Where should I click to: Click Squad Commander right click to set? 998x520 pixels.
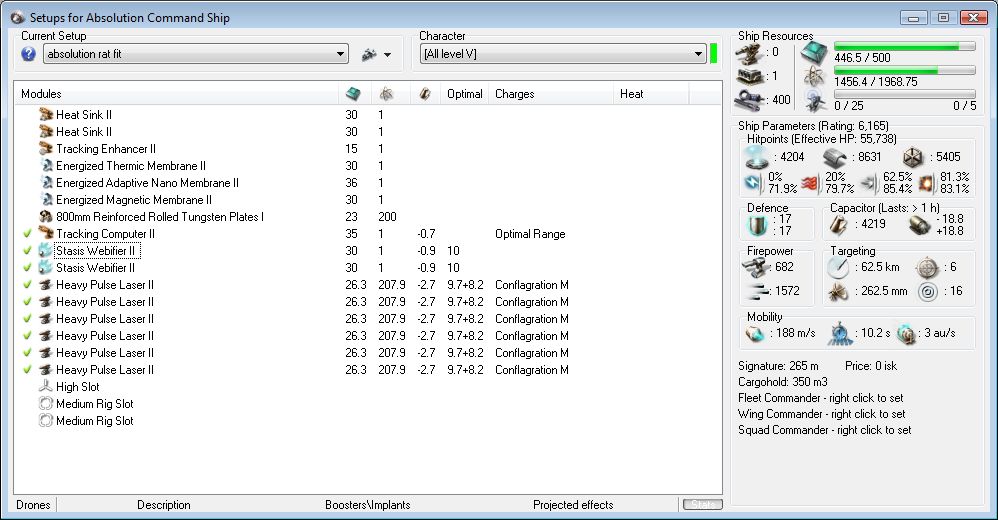pyautogui.click(x=824, y=430)
